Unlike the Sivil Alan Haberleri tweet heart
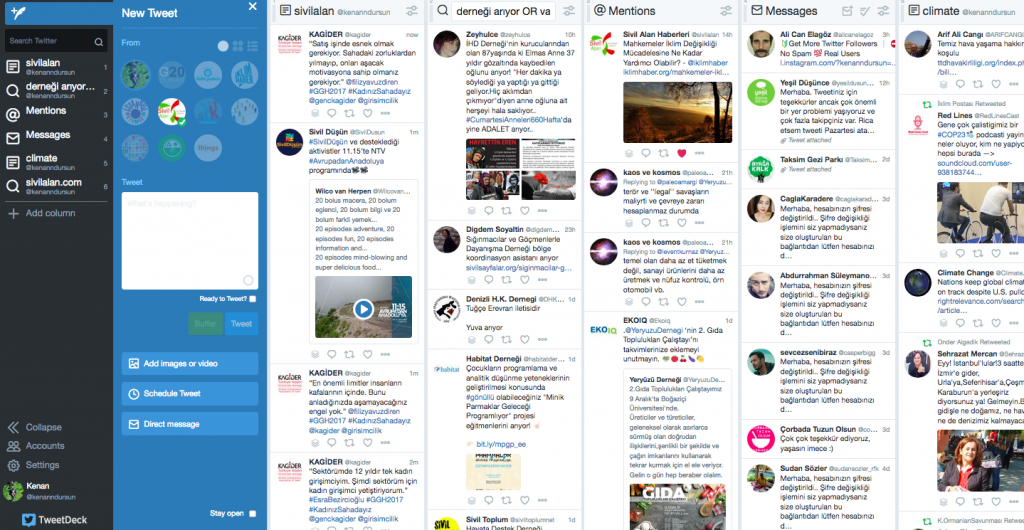Screen dimensions: 1024x530 point(682,153)
